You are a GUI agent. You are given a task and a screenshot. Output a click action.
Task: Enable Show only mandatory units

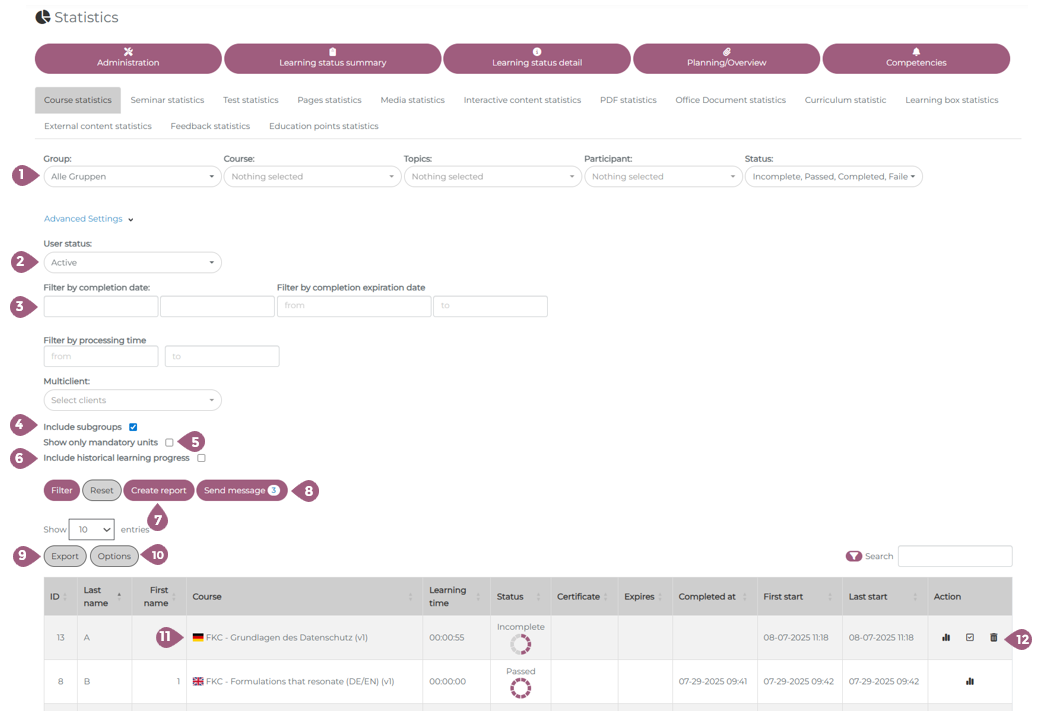169,442
